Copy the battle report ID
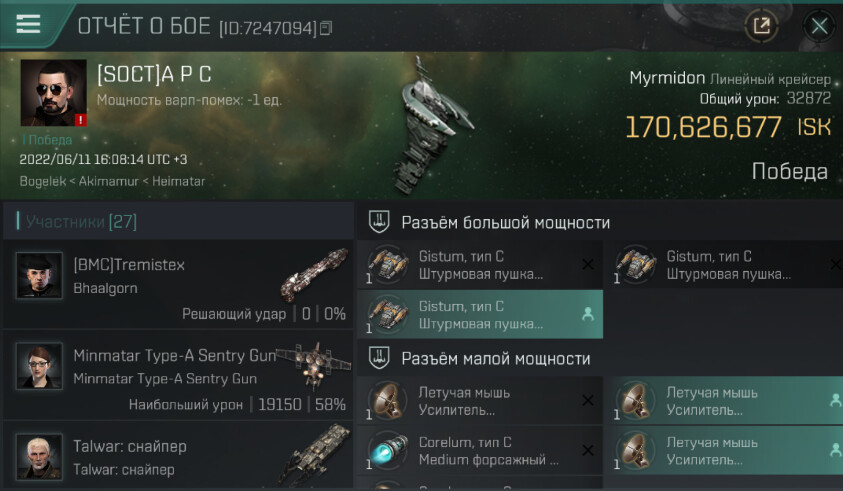This screenshot has width=843, height=491. 326,27
